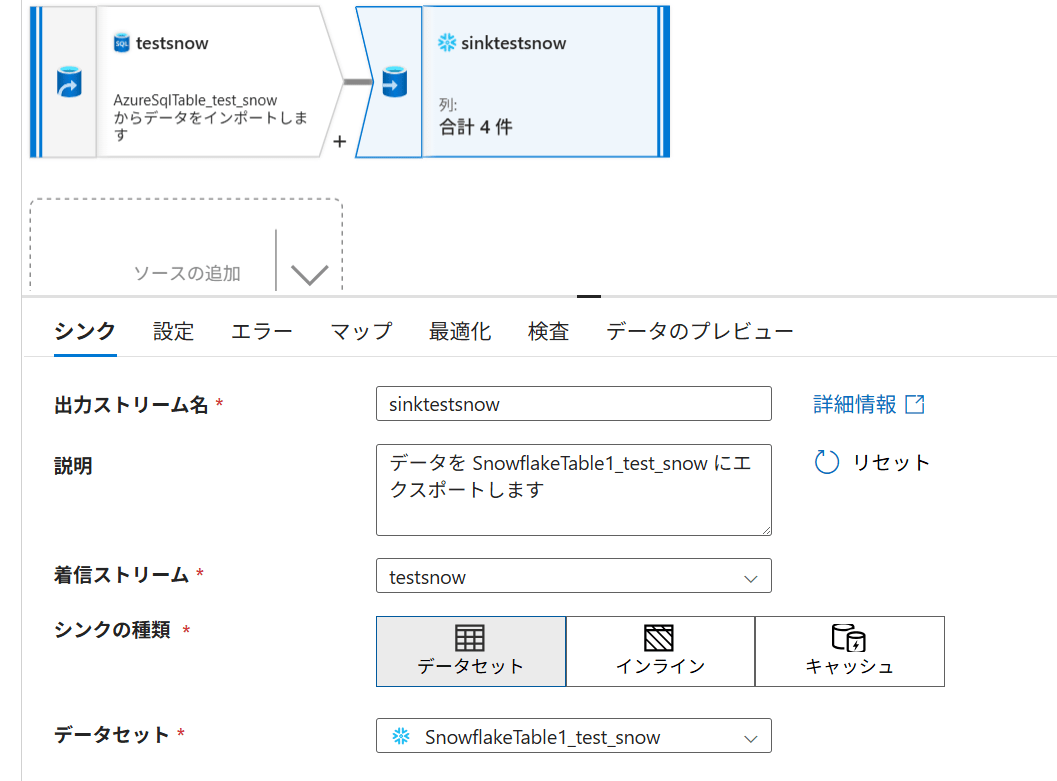Click the 合計 4 件 column count text
Screen dimensions: 1057x781
coord(476,127)
